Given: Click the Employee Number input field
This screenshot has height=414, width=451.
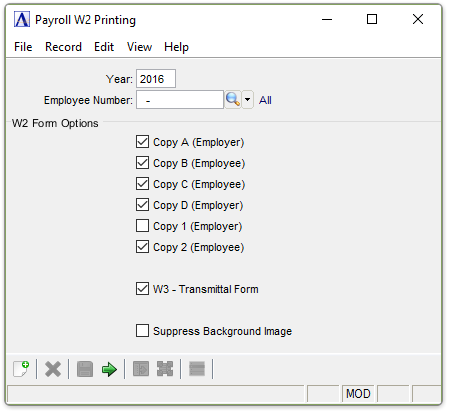Looking at the screenshot, I should 180,99.
